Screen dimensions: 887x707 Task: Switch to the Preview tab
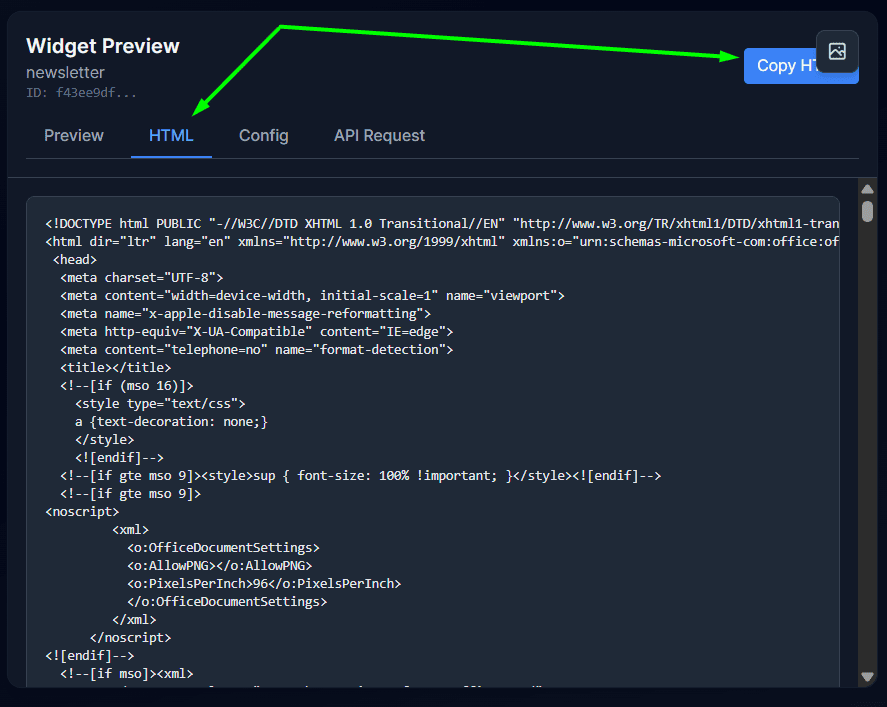point(73,135)
